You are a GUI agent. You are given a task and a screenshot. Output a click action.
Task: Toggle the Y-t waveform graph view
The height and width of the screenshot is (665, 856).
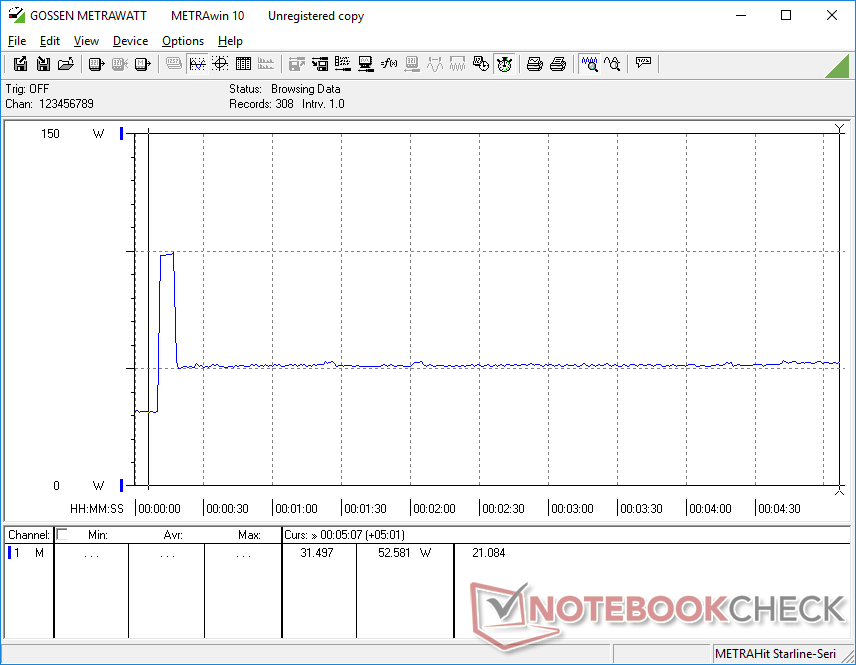click(x=197, y=64)
